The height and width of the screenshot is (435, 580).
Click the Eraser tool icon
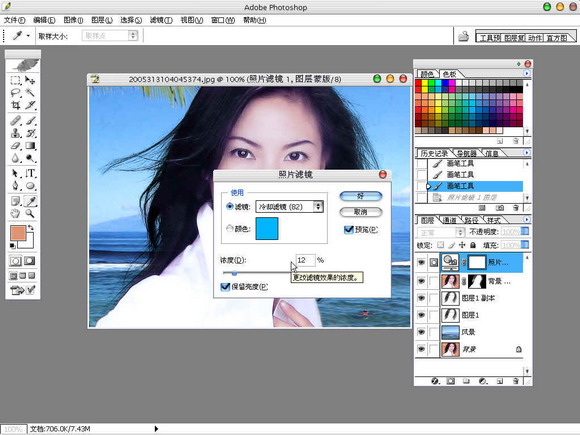click(x=16, y=146)
